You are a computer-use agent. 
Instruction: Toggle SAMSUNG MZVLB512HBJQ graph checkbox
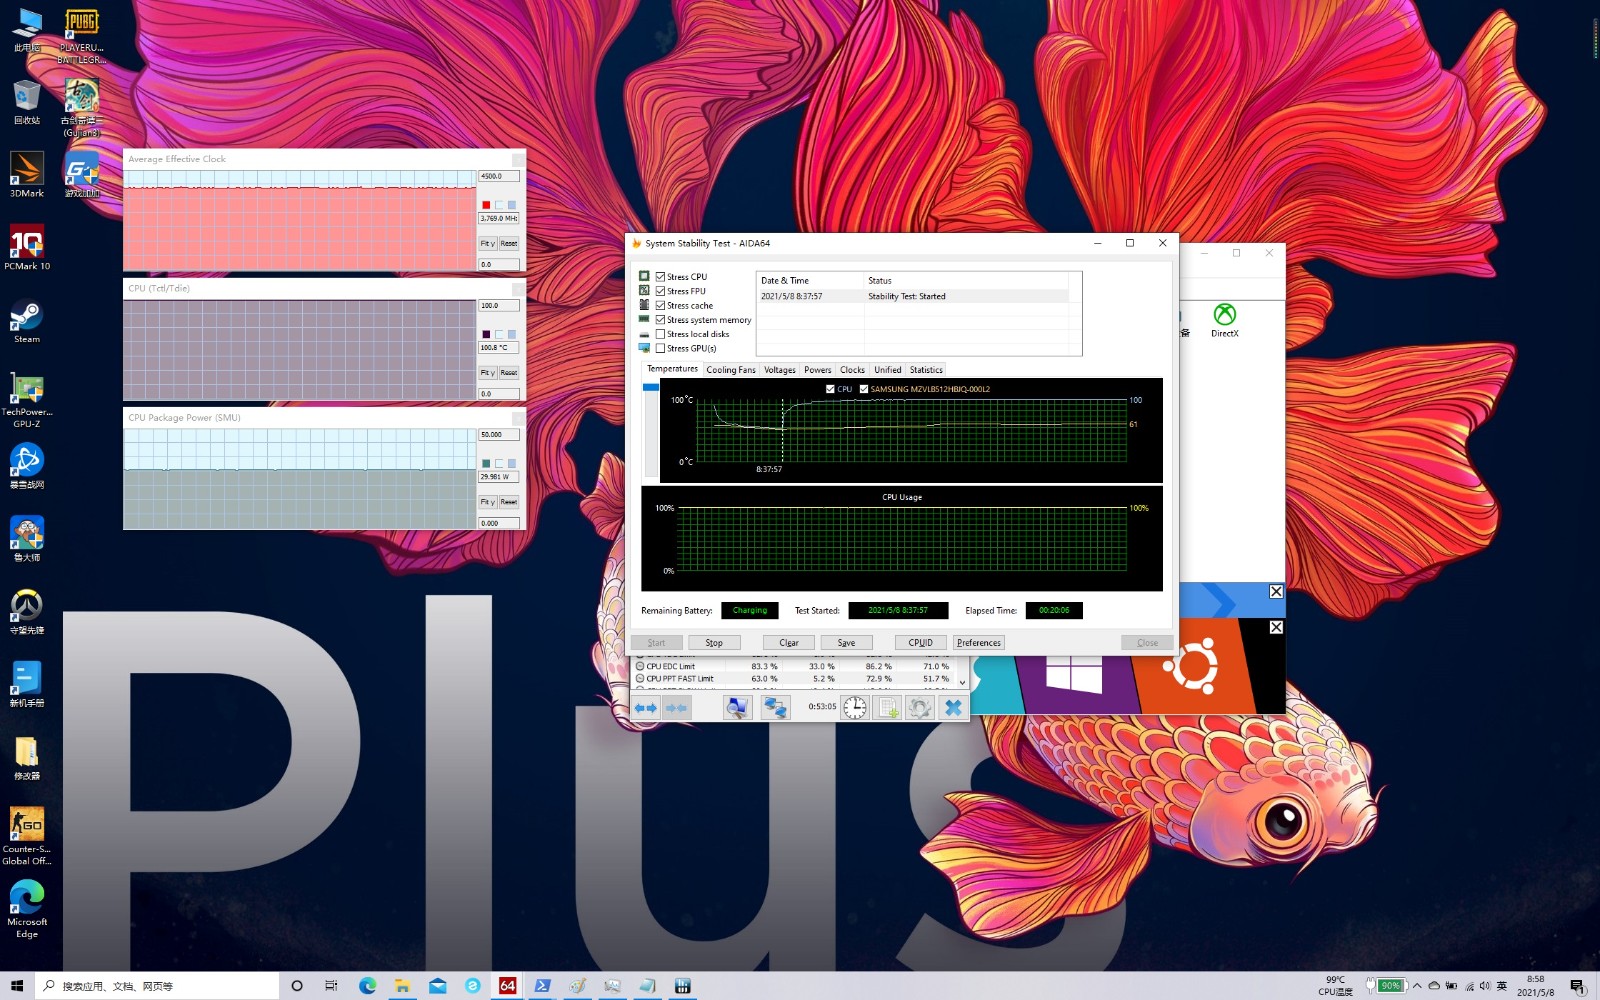click(864, 389)
